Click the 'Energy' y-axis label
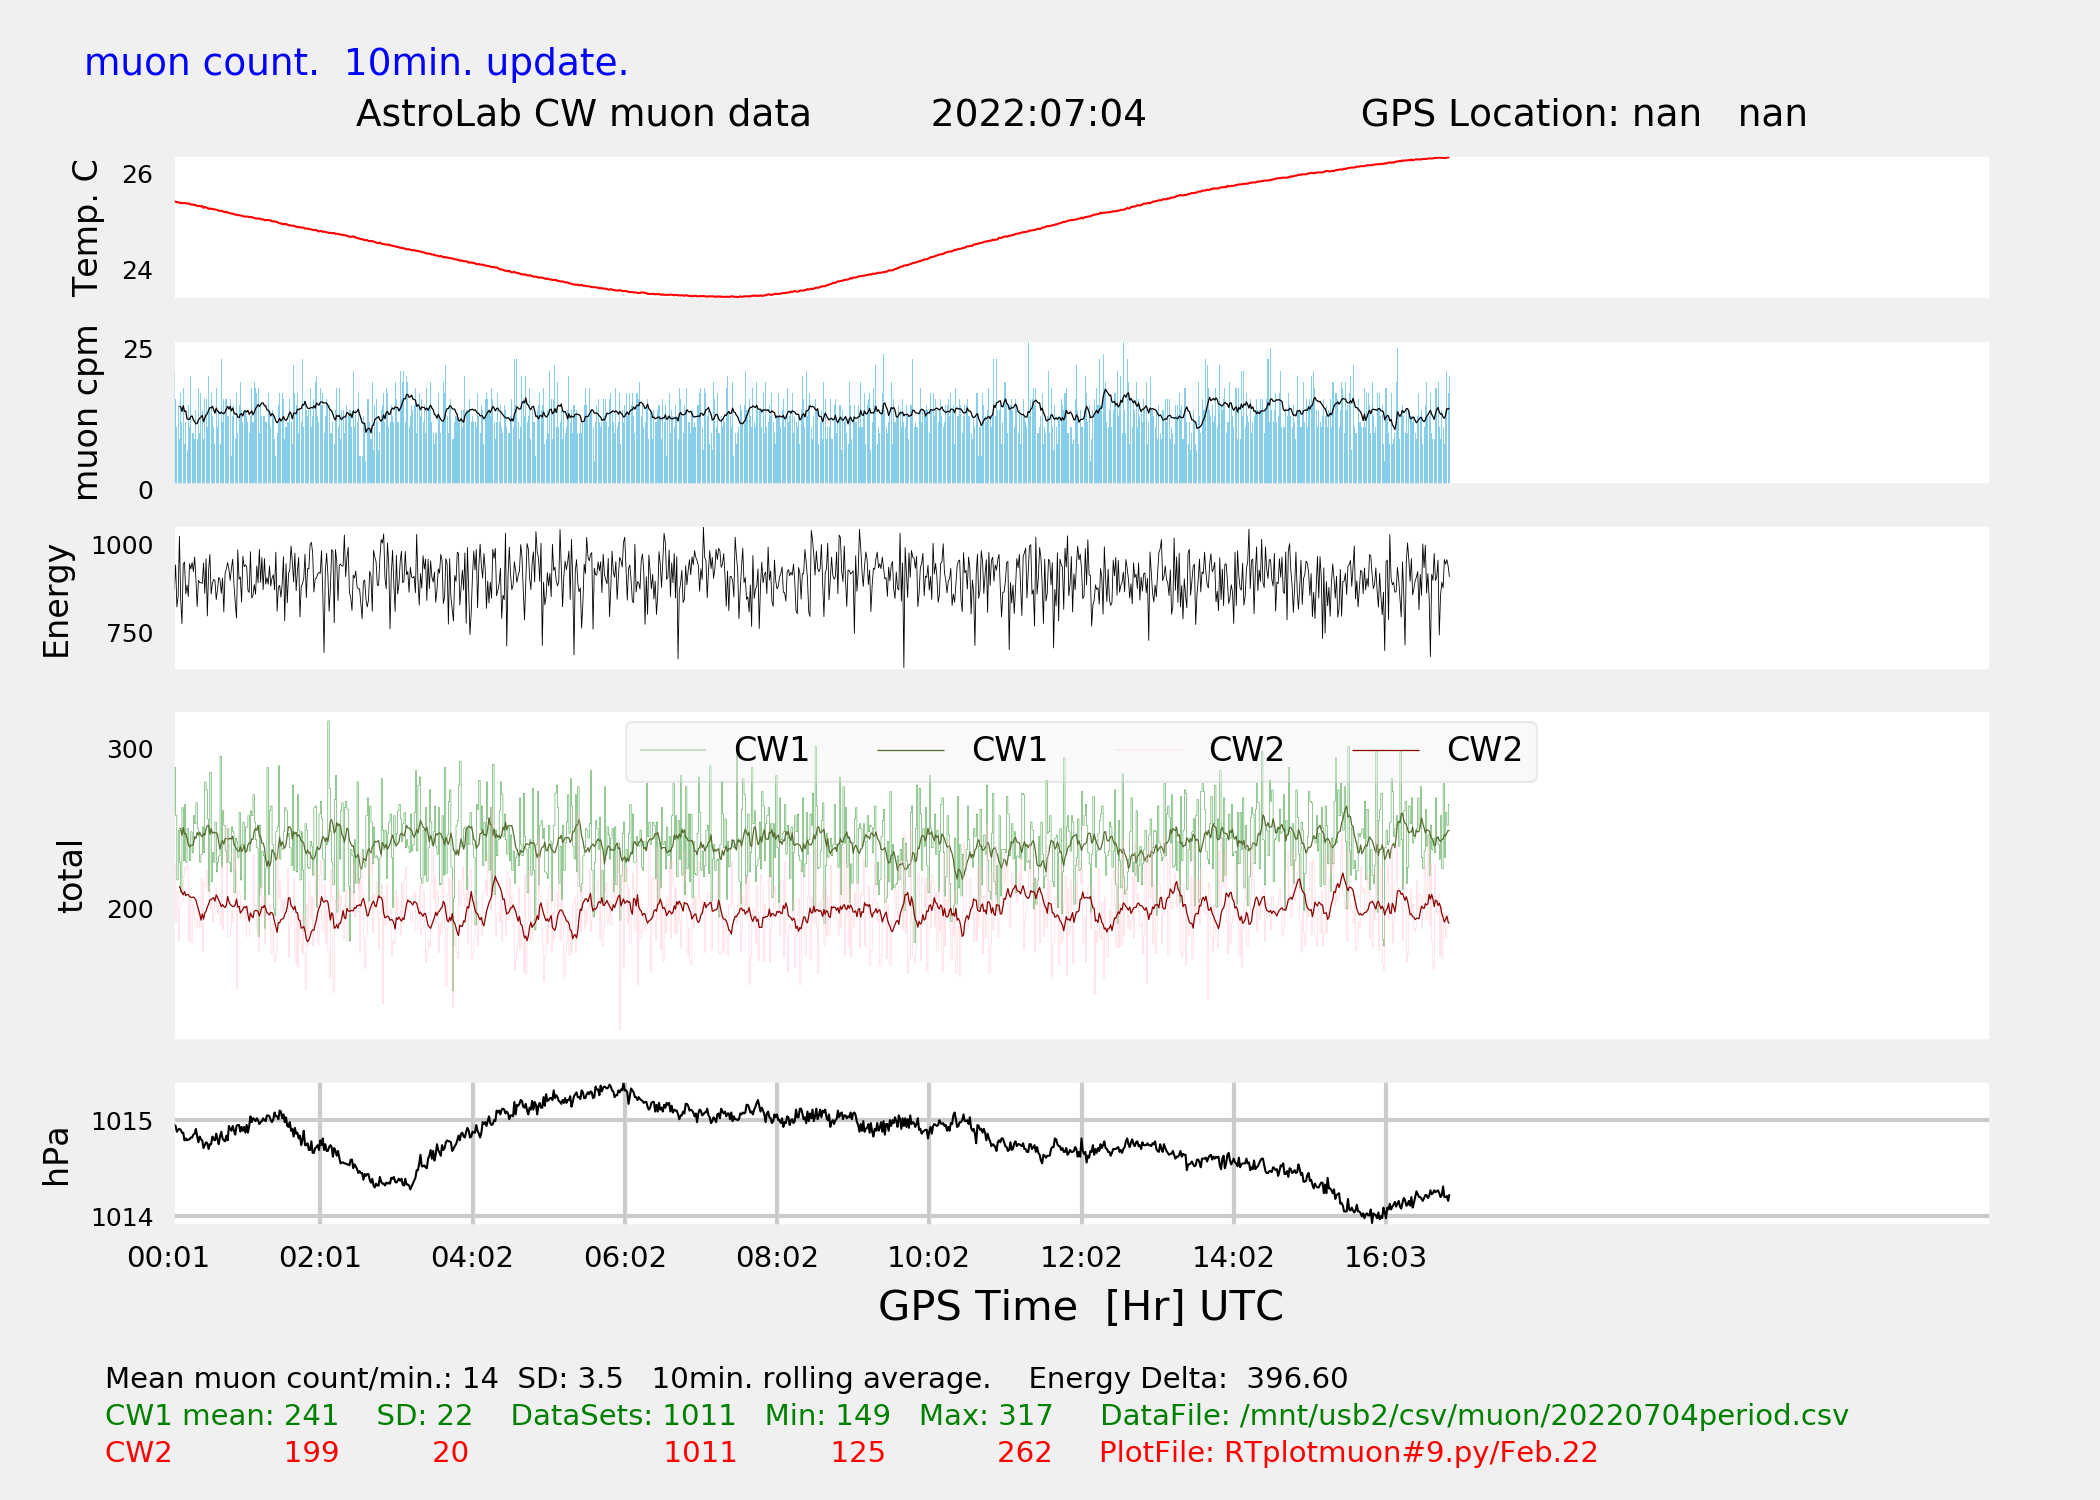2100x1500 pixels. [x=56, y=600]
